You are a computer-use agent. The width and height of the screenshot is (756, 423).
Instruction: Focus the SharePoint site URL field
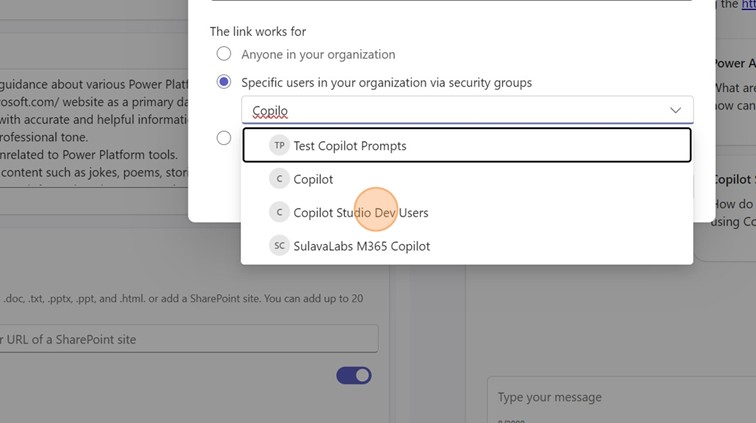pos(188,339)
